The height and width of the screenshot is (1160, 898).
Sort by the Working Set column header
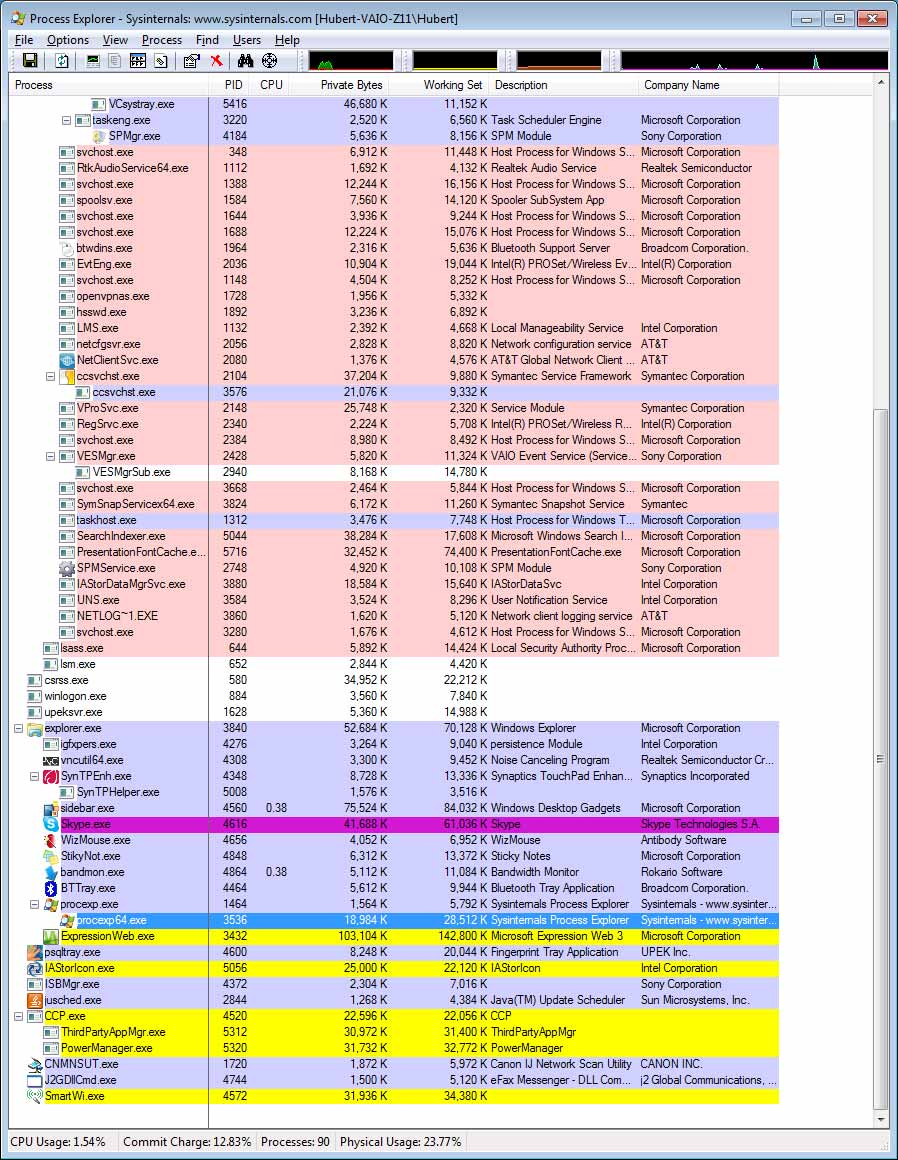[x=439, y=85]
